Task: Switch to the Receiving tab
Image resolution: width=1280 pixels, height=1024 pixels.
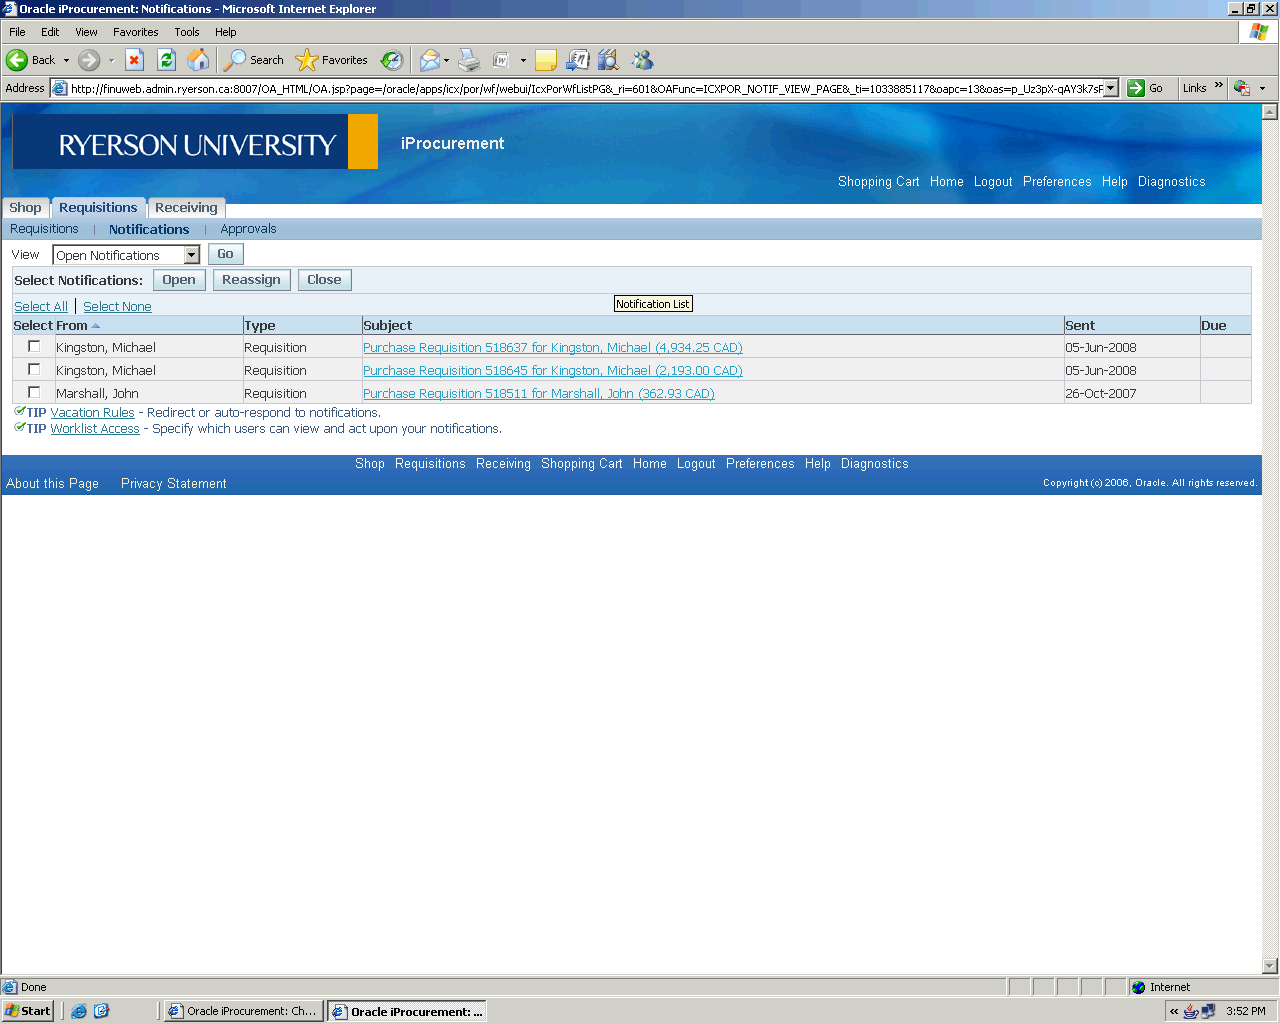Action: tap(186, 208)
